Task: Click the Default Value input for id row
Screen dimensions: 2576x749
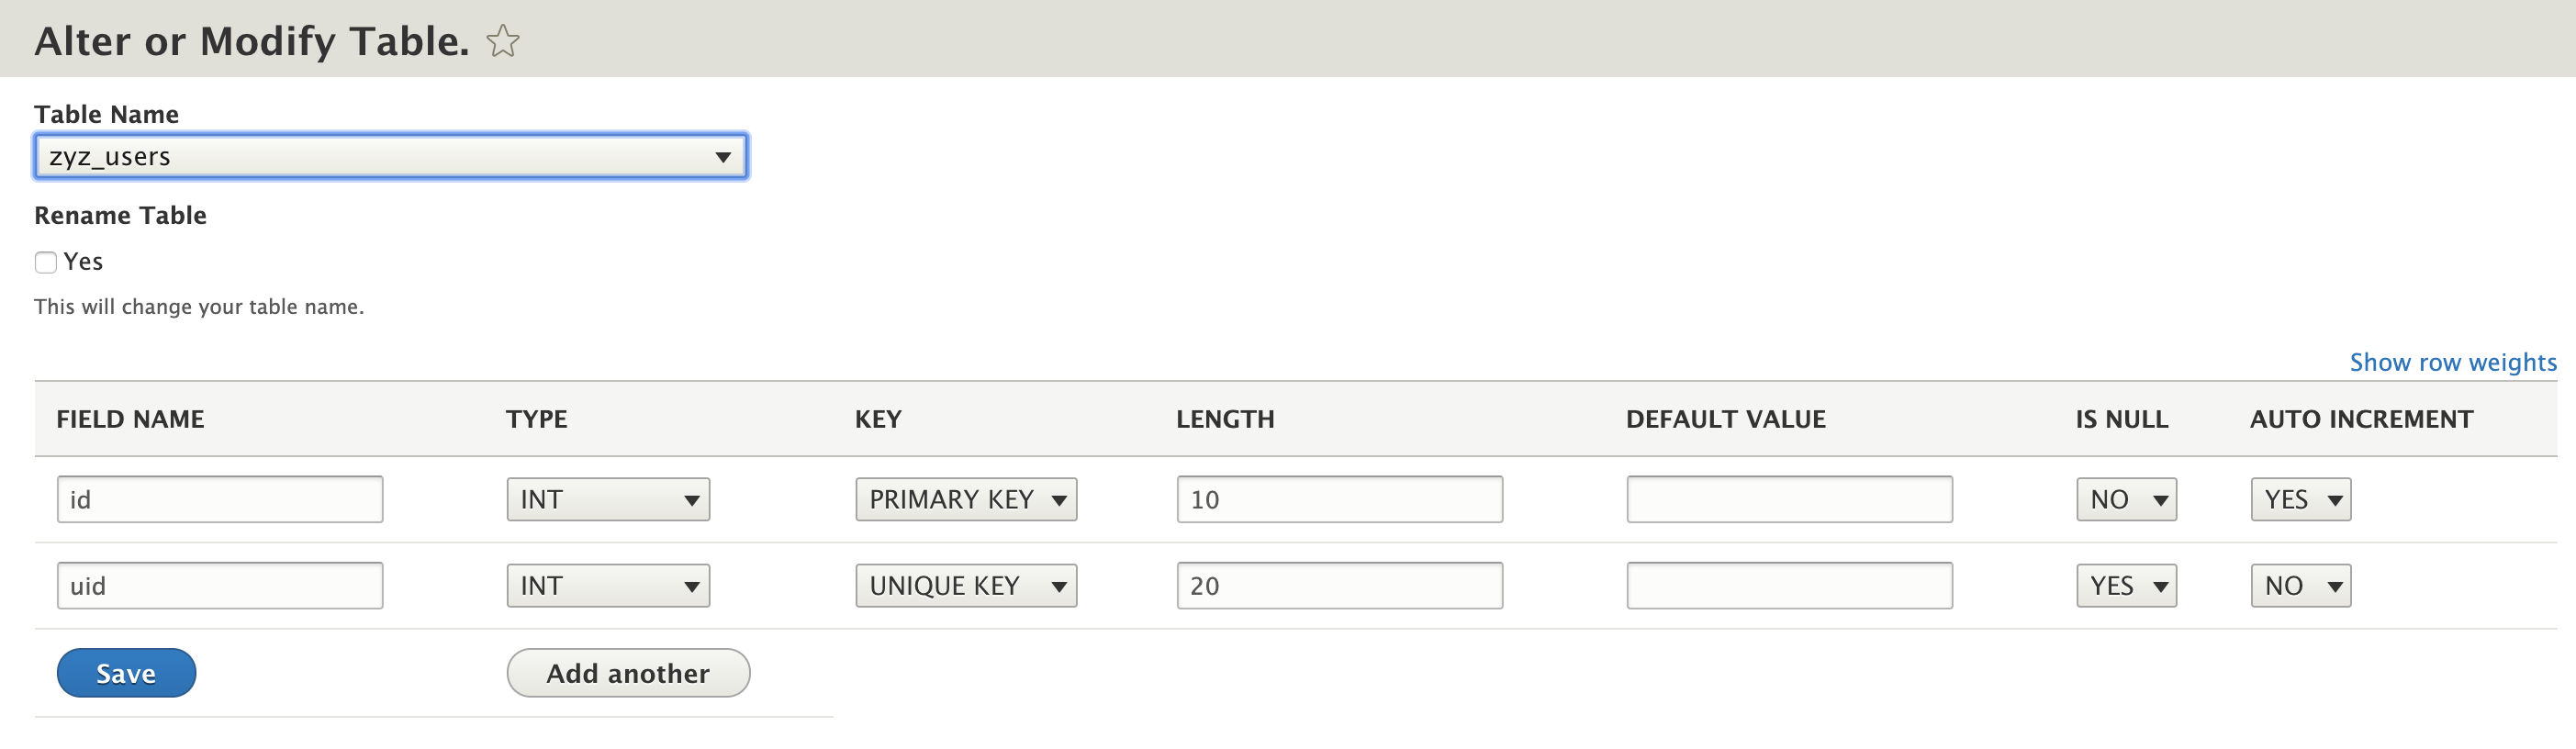Action: click(1789, 499)
